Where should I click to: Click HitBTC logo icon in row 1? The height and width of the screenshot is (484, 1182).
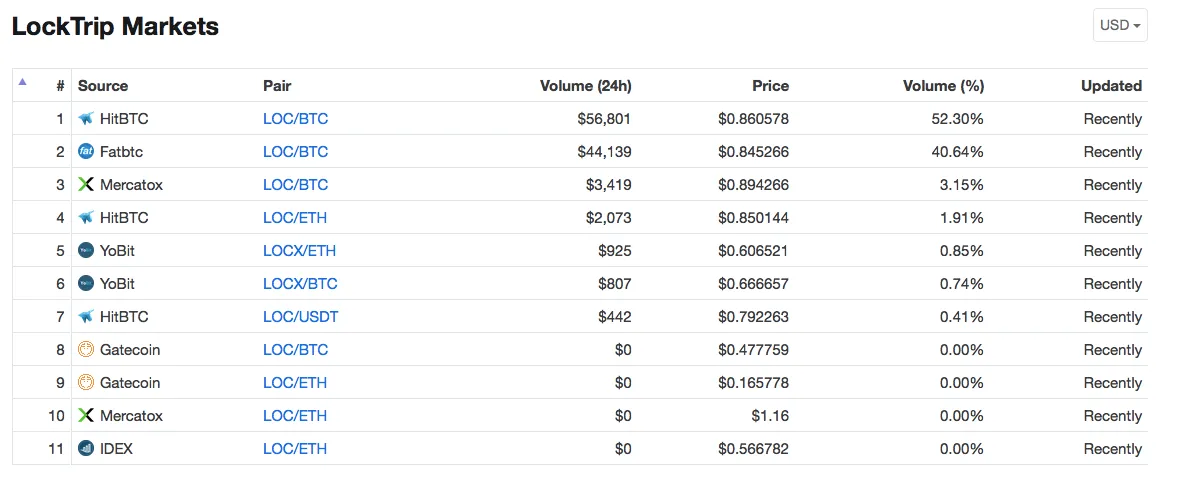(x=86, y=119)
